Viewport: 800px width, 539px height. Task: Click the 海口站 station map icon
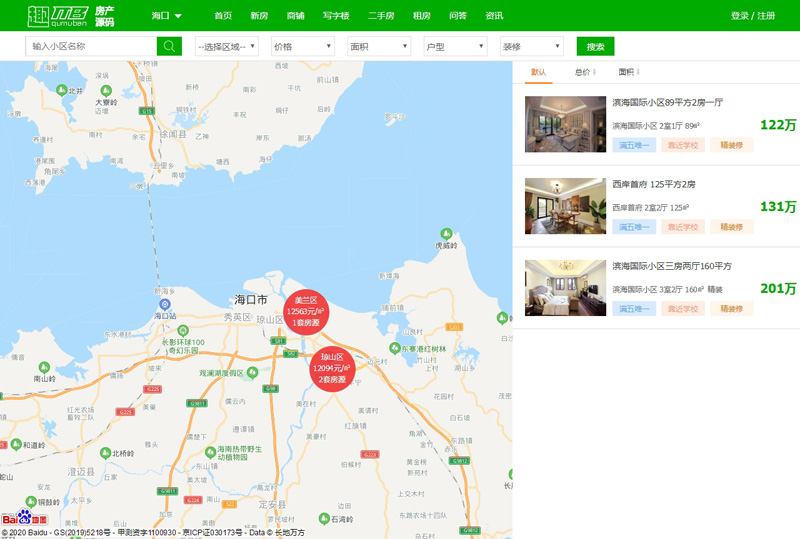(x=166, y=304)
